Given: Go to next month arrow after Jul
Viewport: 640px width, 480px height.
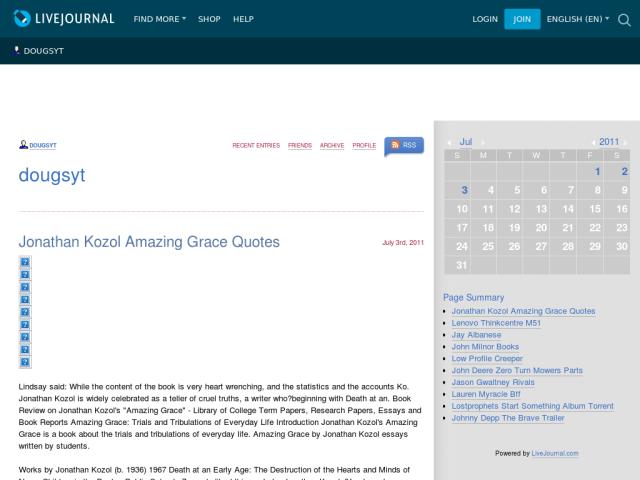Looking at the screenshot, I should pos(483,142).
